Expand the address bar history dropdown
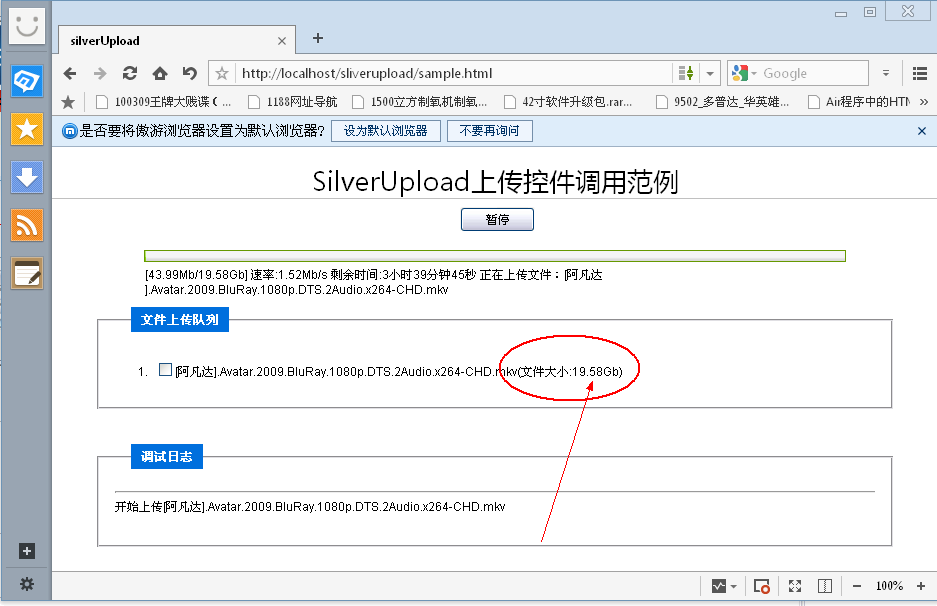 710,74
